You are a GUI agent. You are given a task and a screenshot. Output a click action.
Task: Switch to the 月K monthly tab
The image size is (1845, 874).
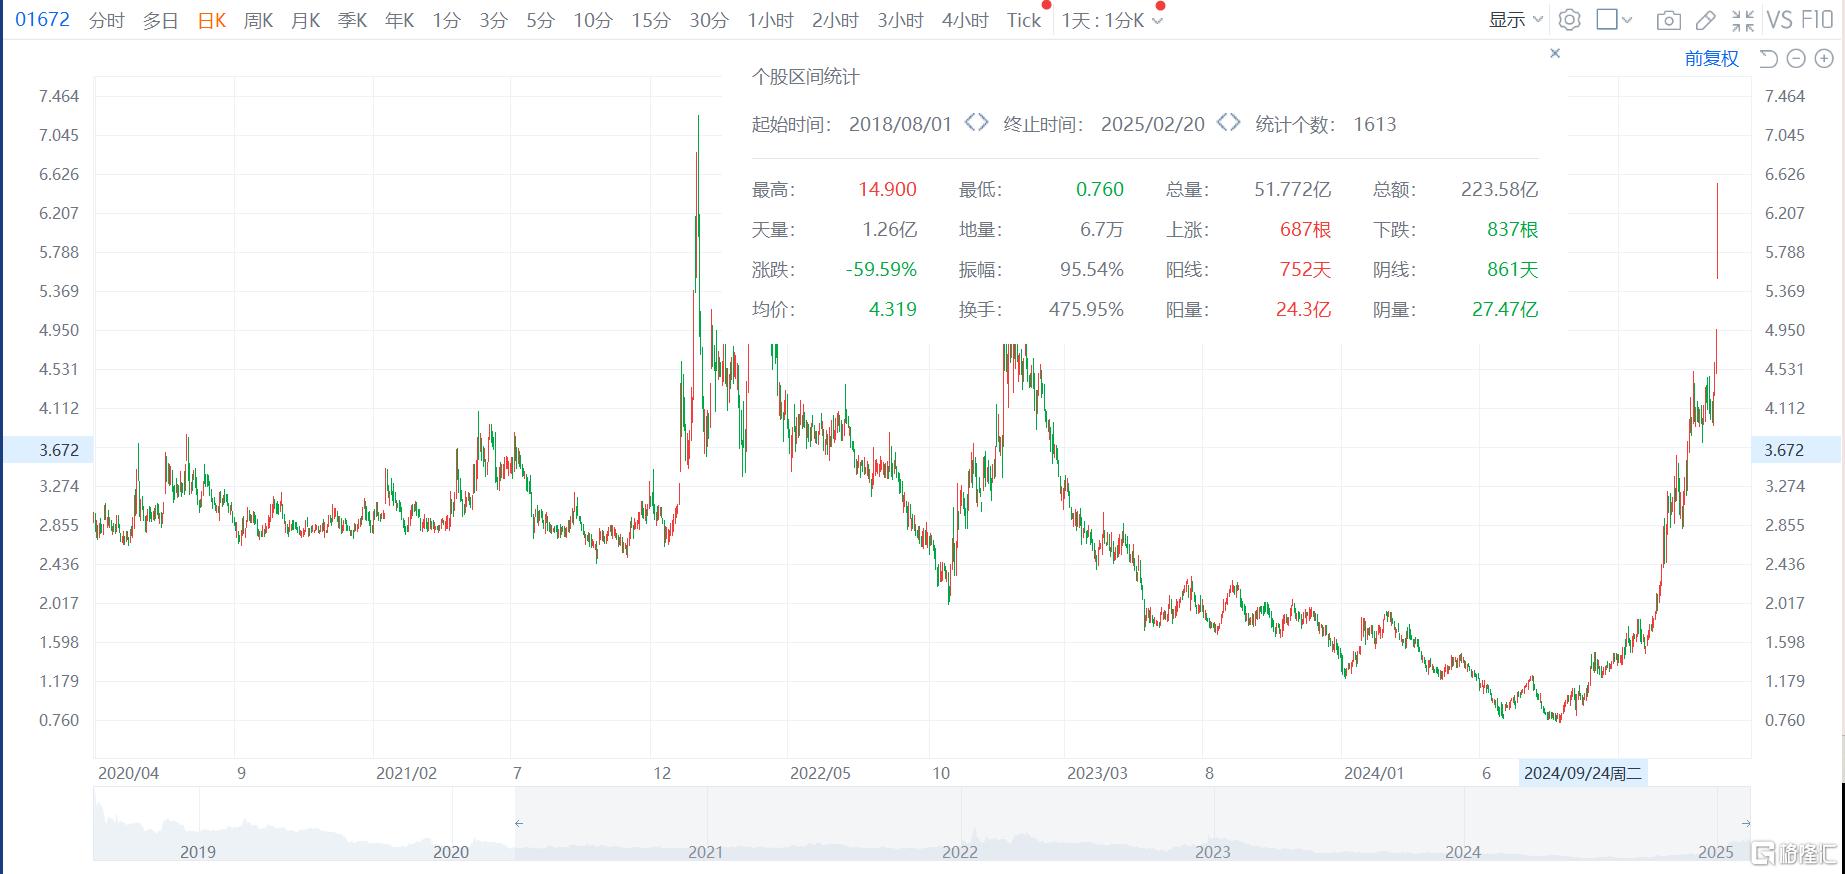[305, 21]
